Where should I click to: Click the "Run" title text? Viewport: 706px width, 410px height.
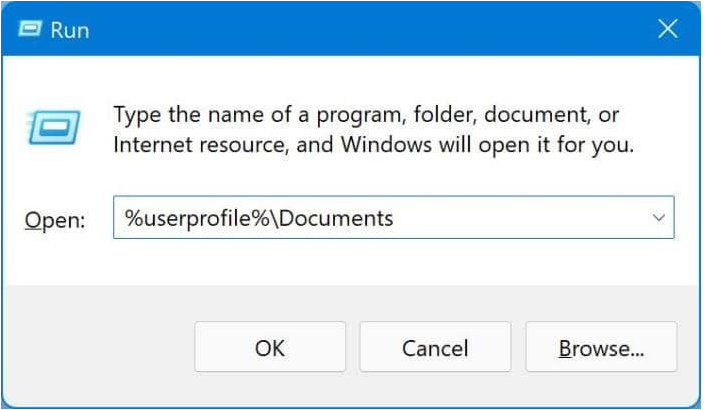(x=70, y=30)
